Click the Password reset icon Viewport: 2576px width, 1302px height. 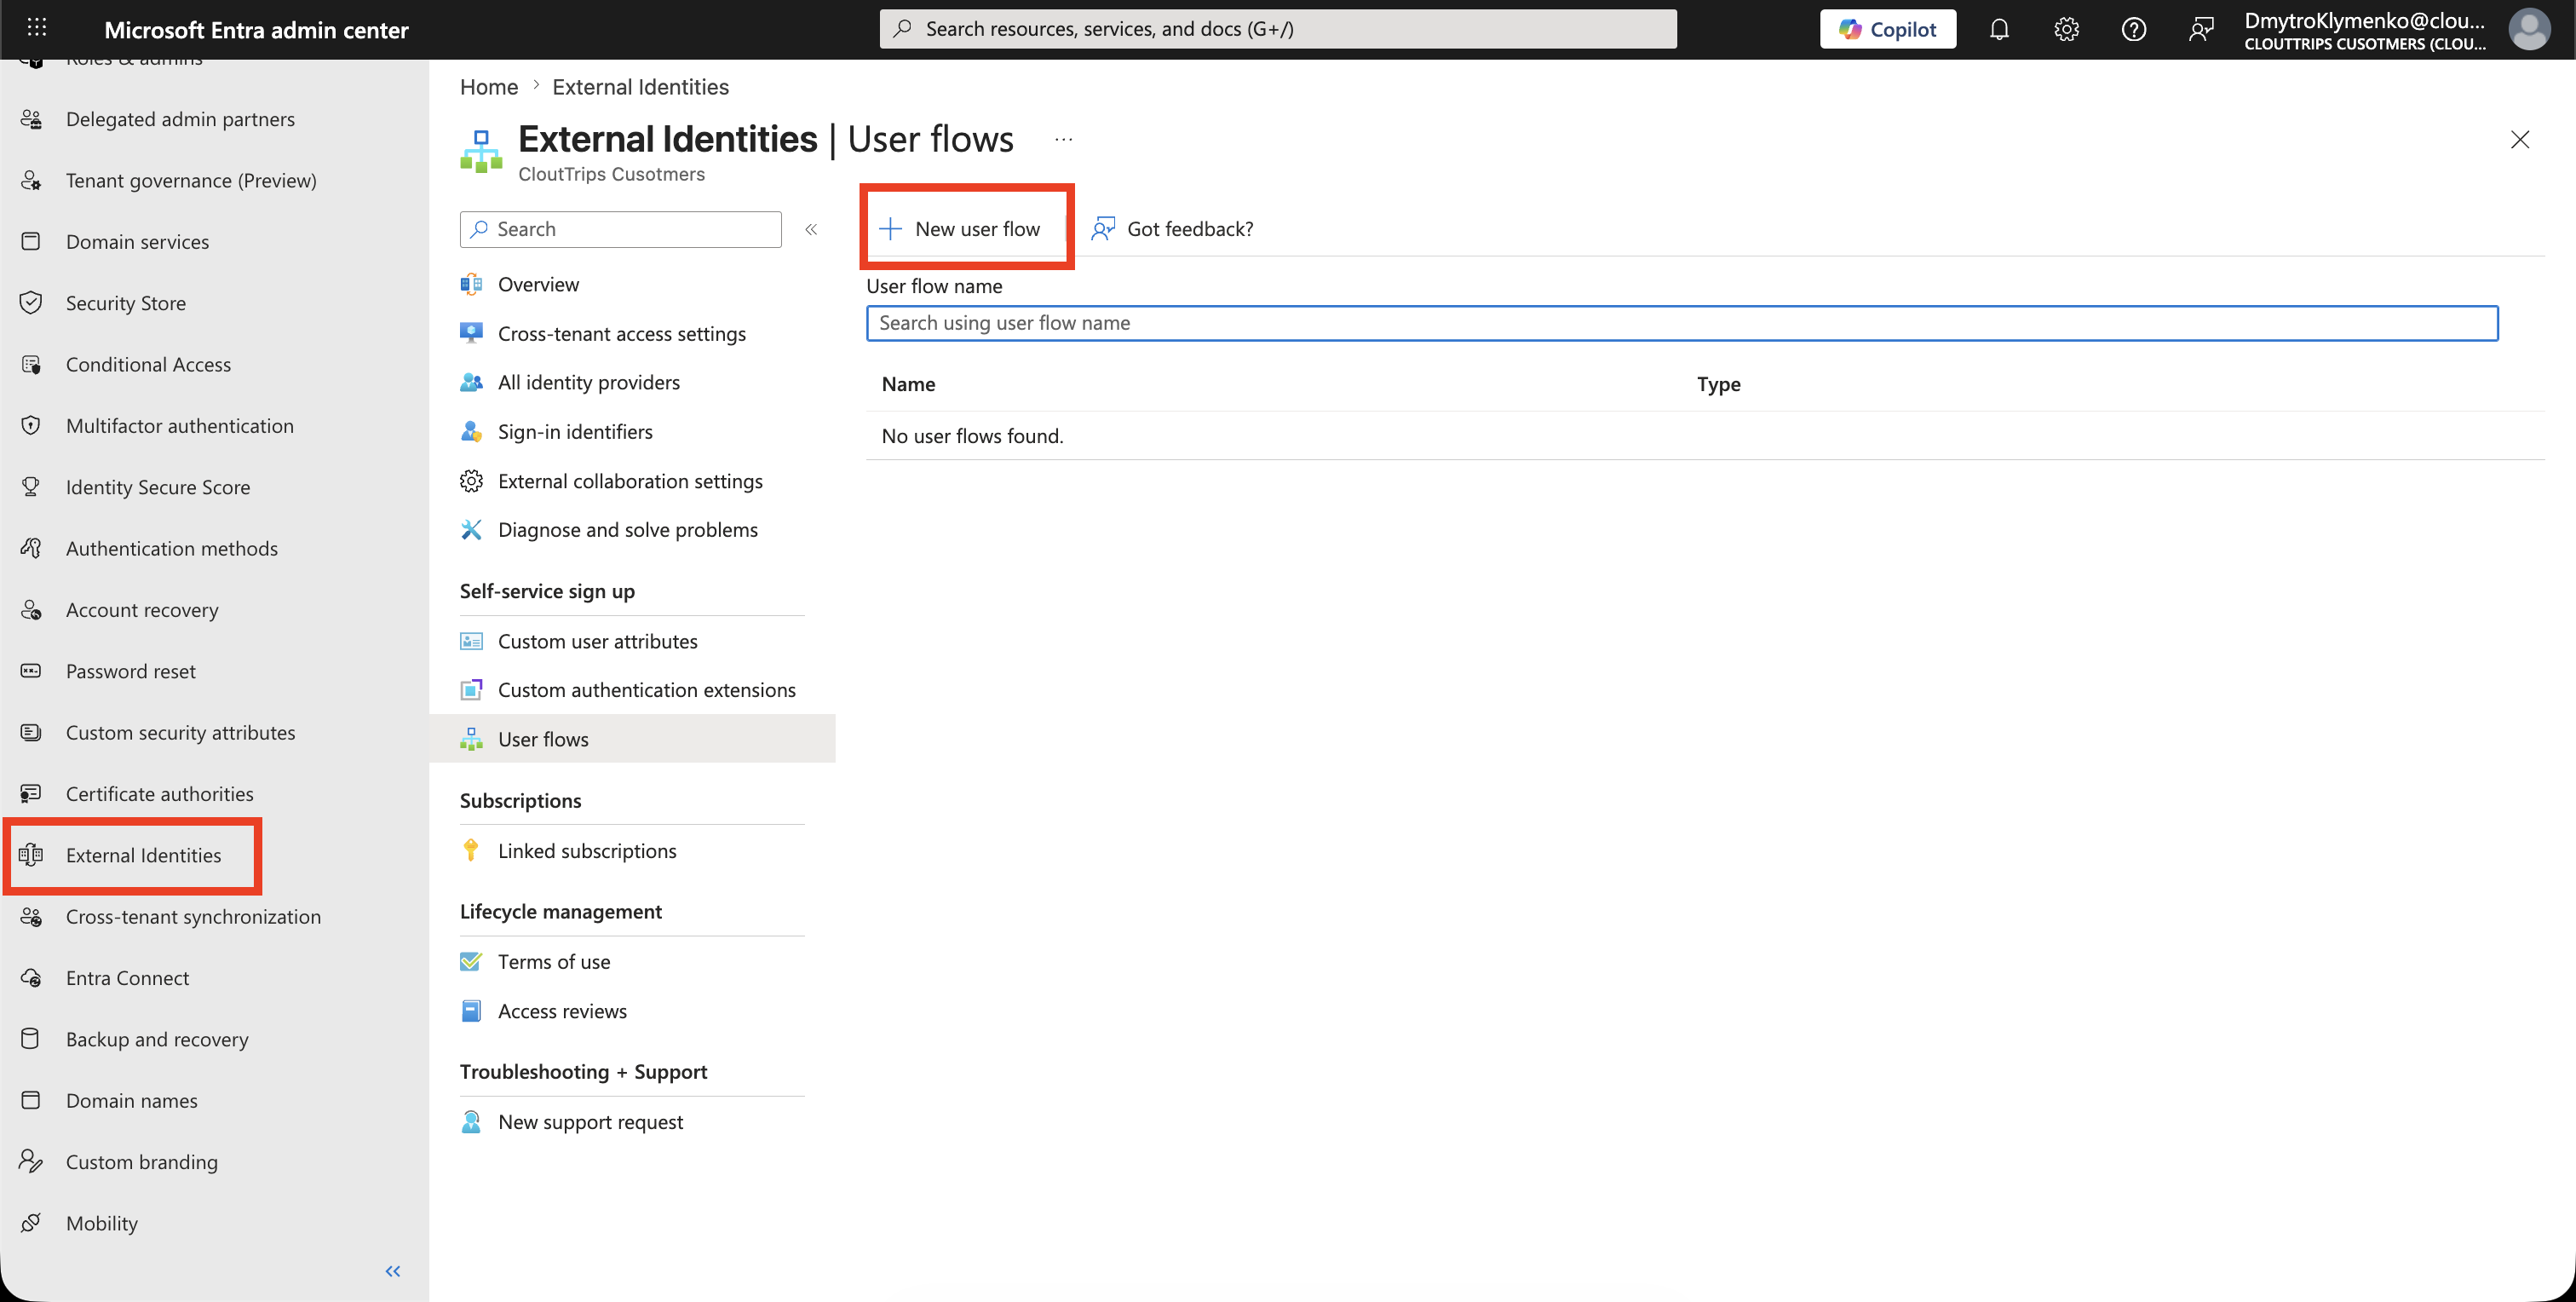(31, 671)
